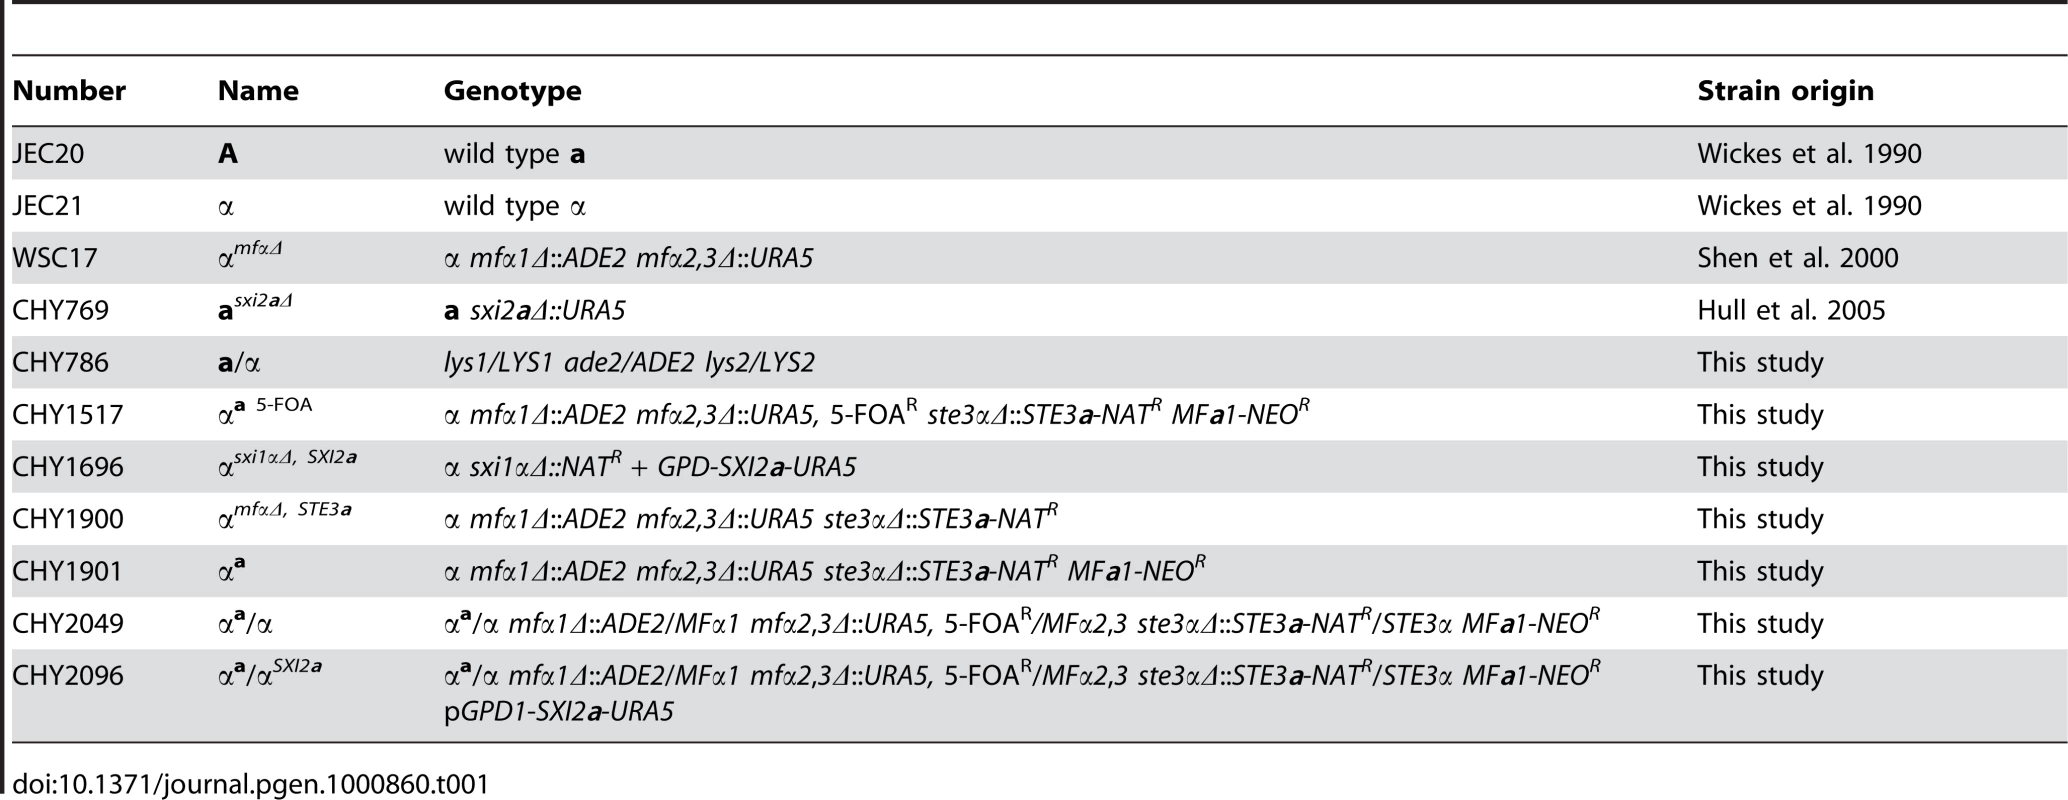Screen dimensions: 2068x800
Task: Click the CHY769 strain entry
Action: point(60,310)
